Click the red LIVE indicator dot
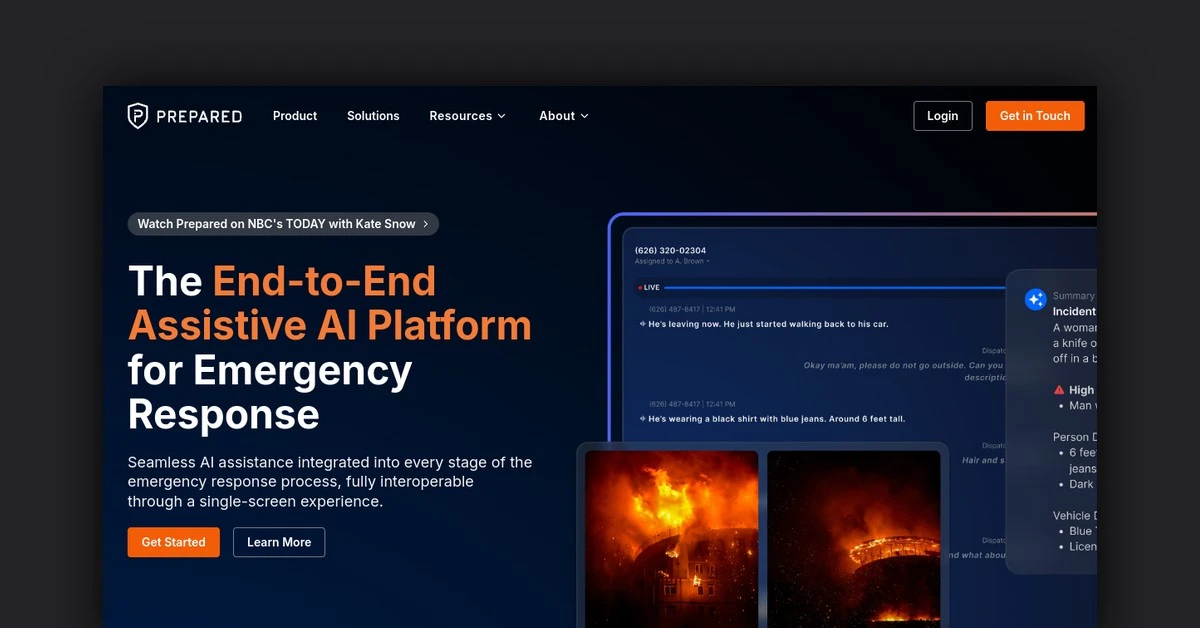This screenshot has height=628, width=1200. [640, 288]
